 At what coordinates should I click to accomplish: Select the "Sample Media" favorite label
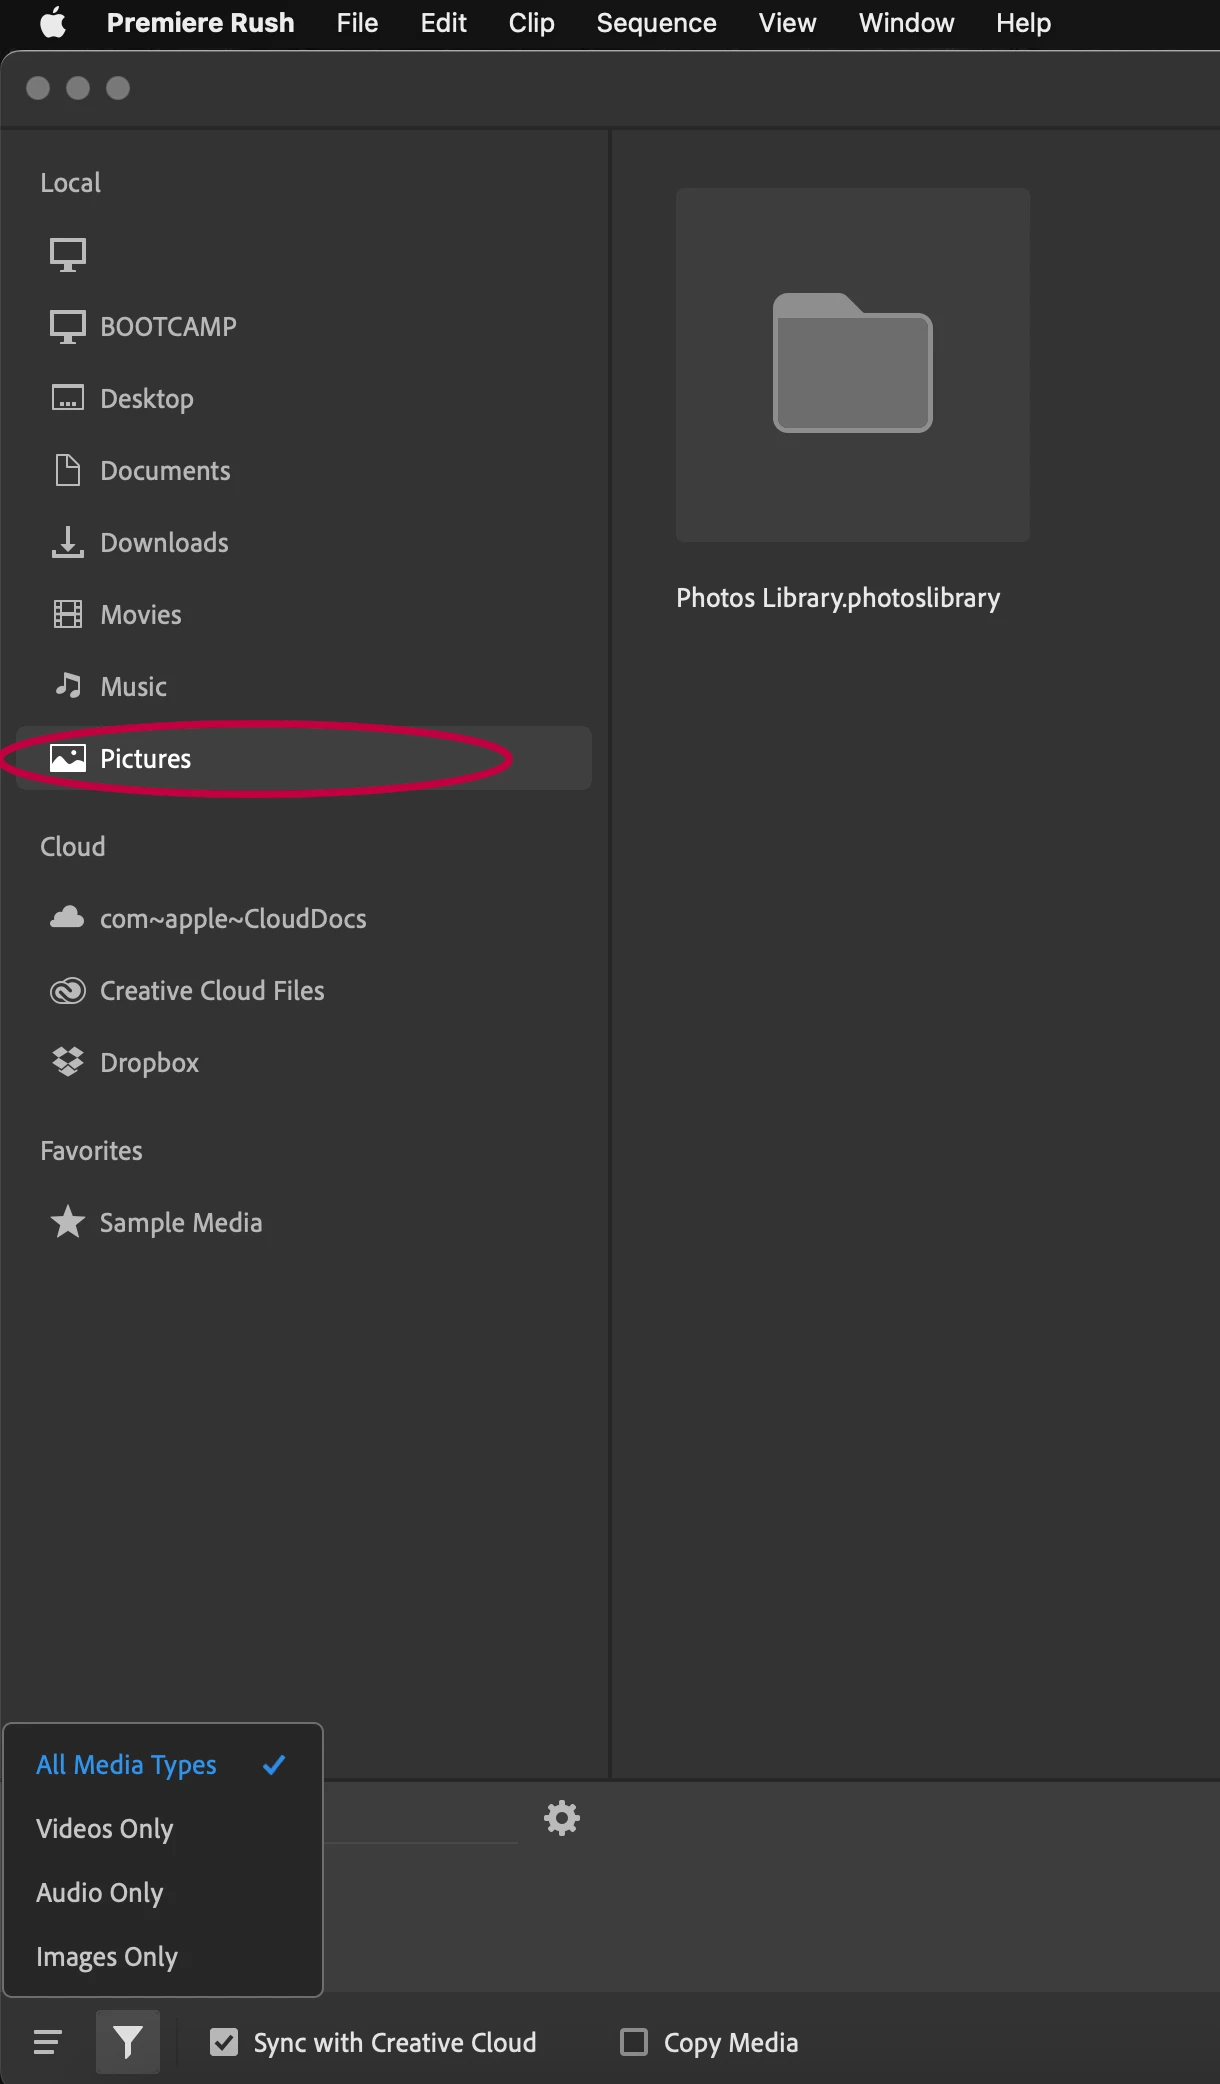point(181,1223)
